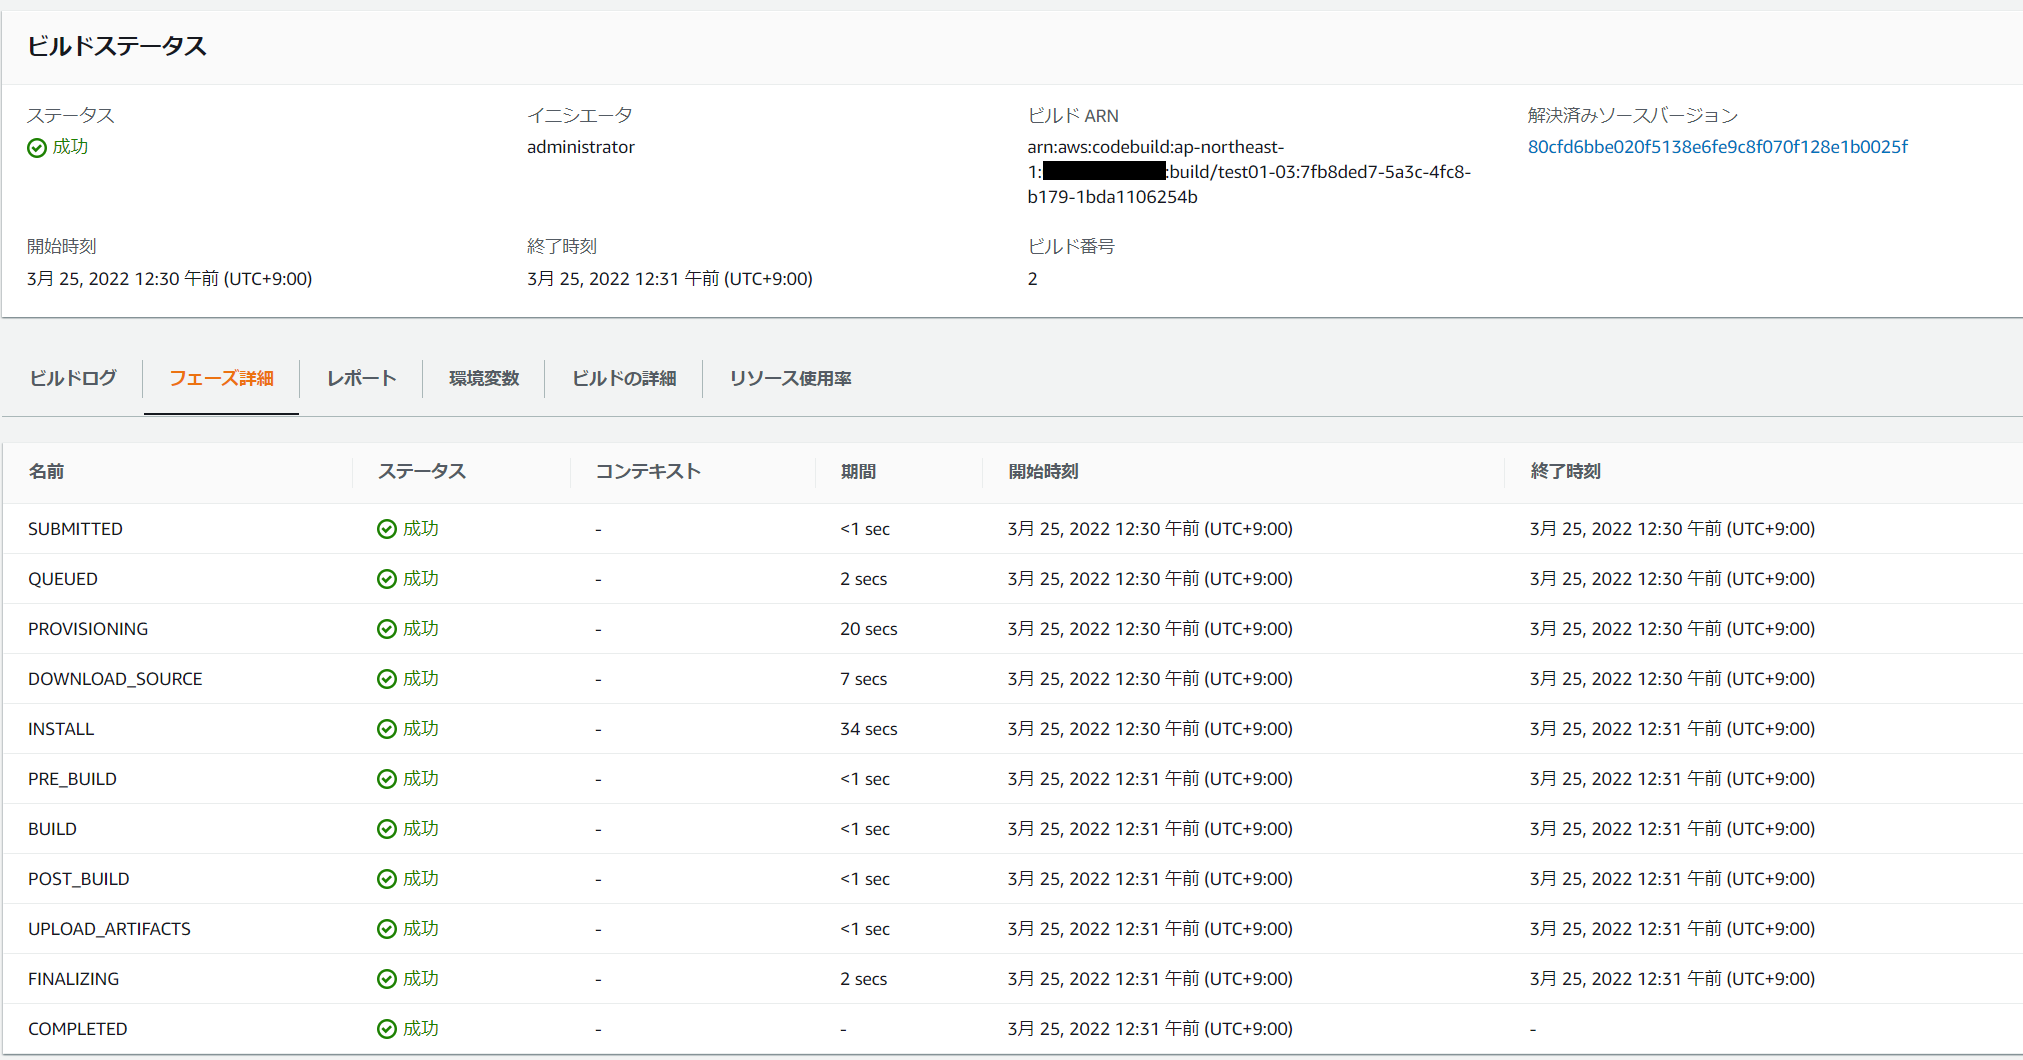Click the success icon beside DOWNLOAD_SOURCE

point(386,678)
